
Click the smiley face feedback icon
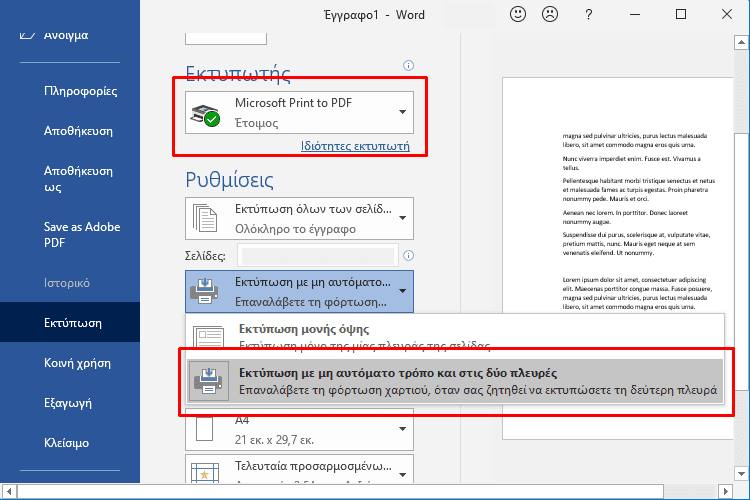point(518,14)
